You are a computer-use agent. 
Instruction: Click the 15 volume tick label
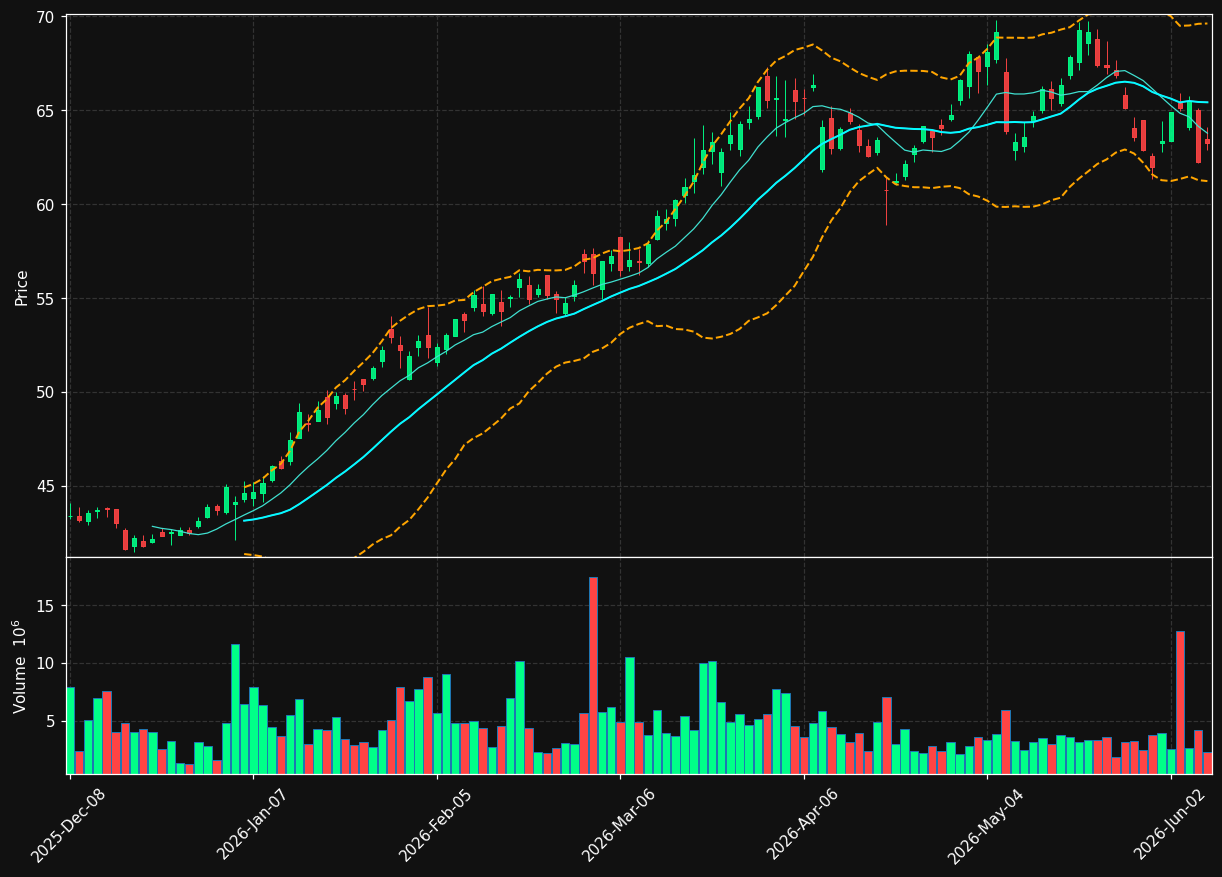tap(46, 606)
